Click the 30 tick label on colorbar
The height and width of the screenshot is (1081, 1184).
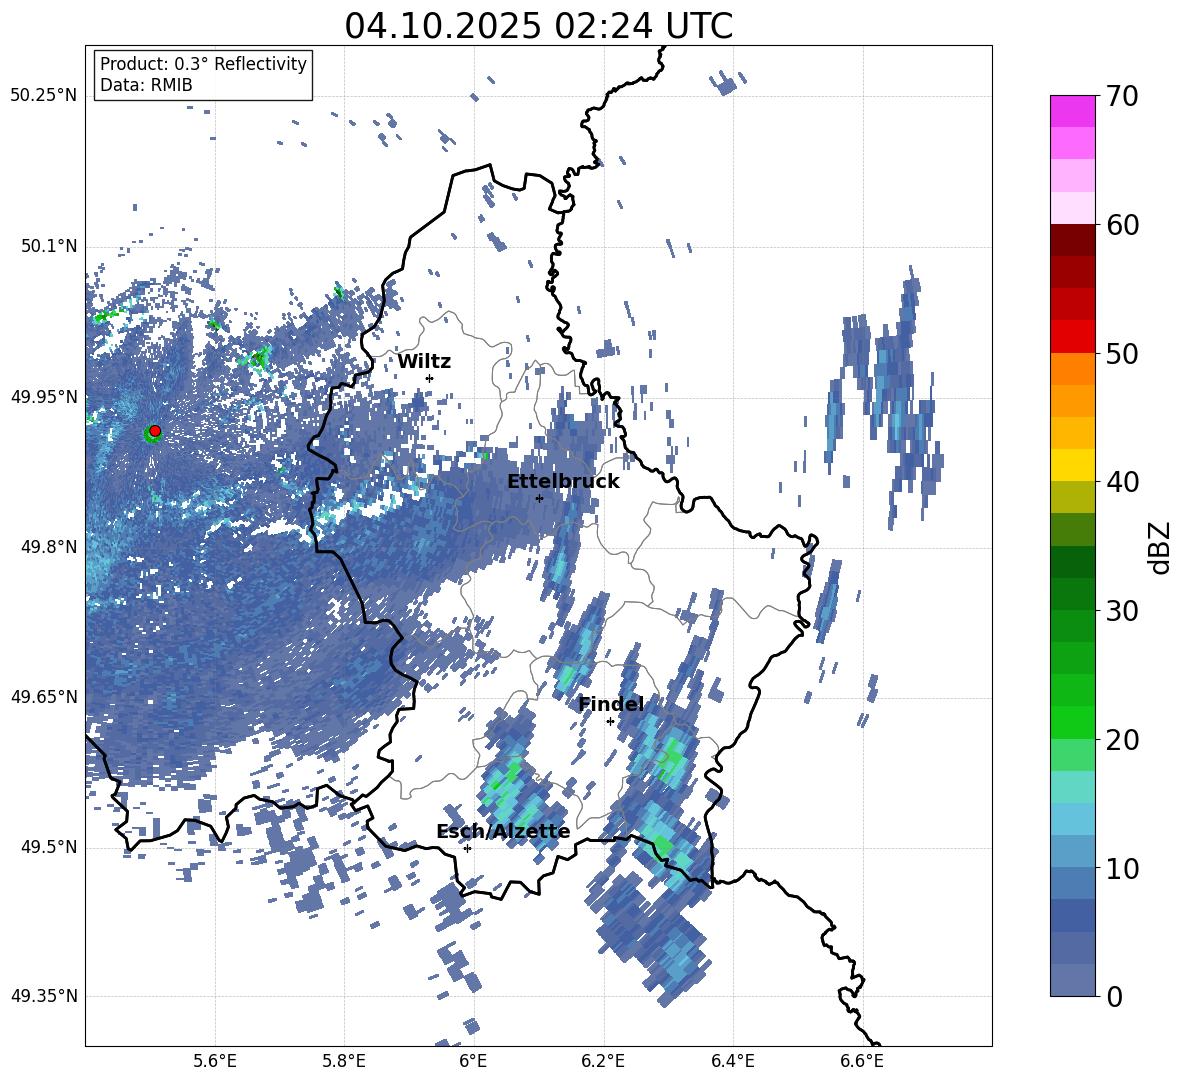tap(1122, 611)
